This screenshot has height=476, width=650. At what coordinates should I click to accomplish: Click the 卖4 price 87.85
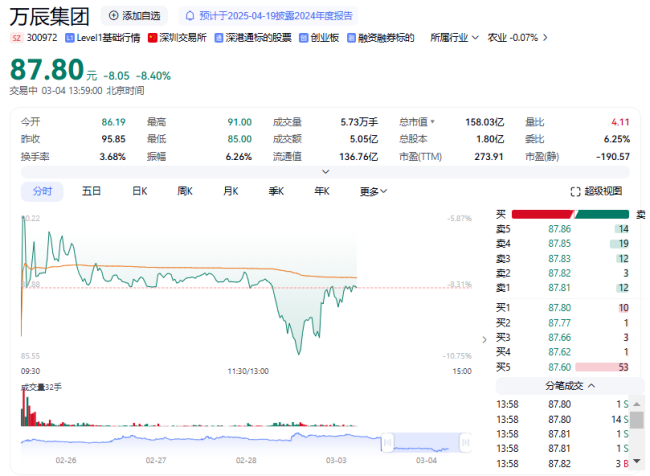coord(560,244)
